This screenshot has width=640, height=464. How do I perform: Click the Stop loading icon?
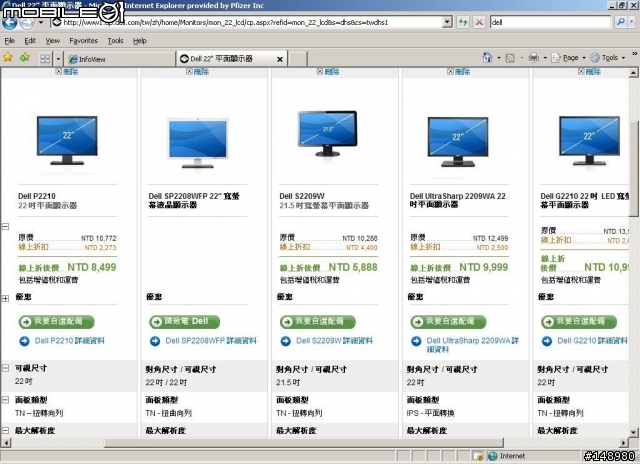[x=479, y=22]
